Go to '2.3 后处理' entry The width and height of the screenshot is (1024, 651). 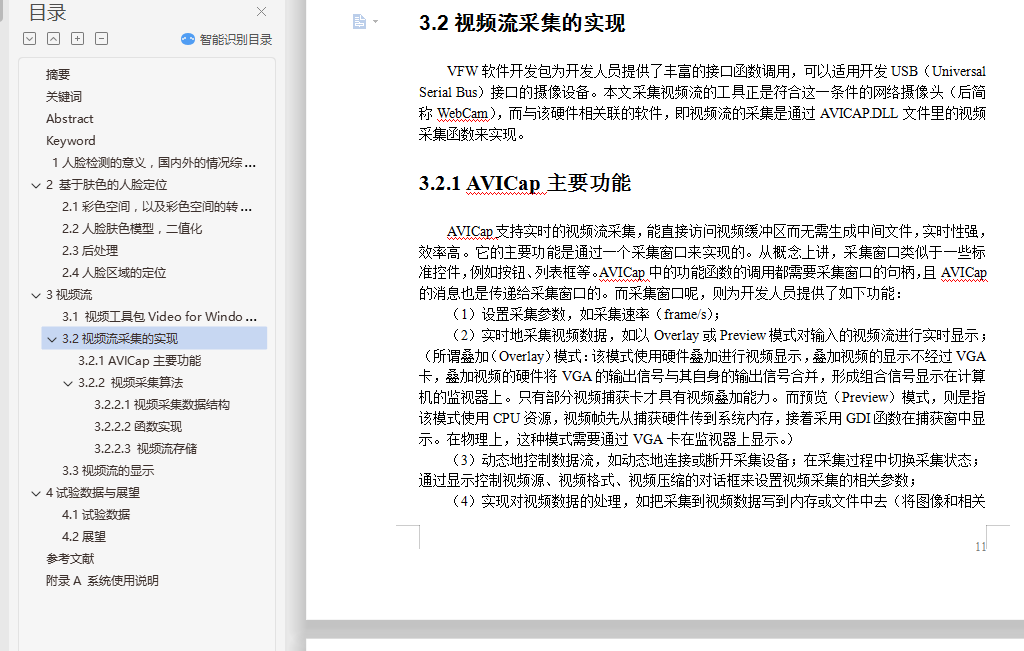click(x=90, y=251)
